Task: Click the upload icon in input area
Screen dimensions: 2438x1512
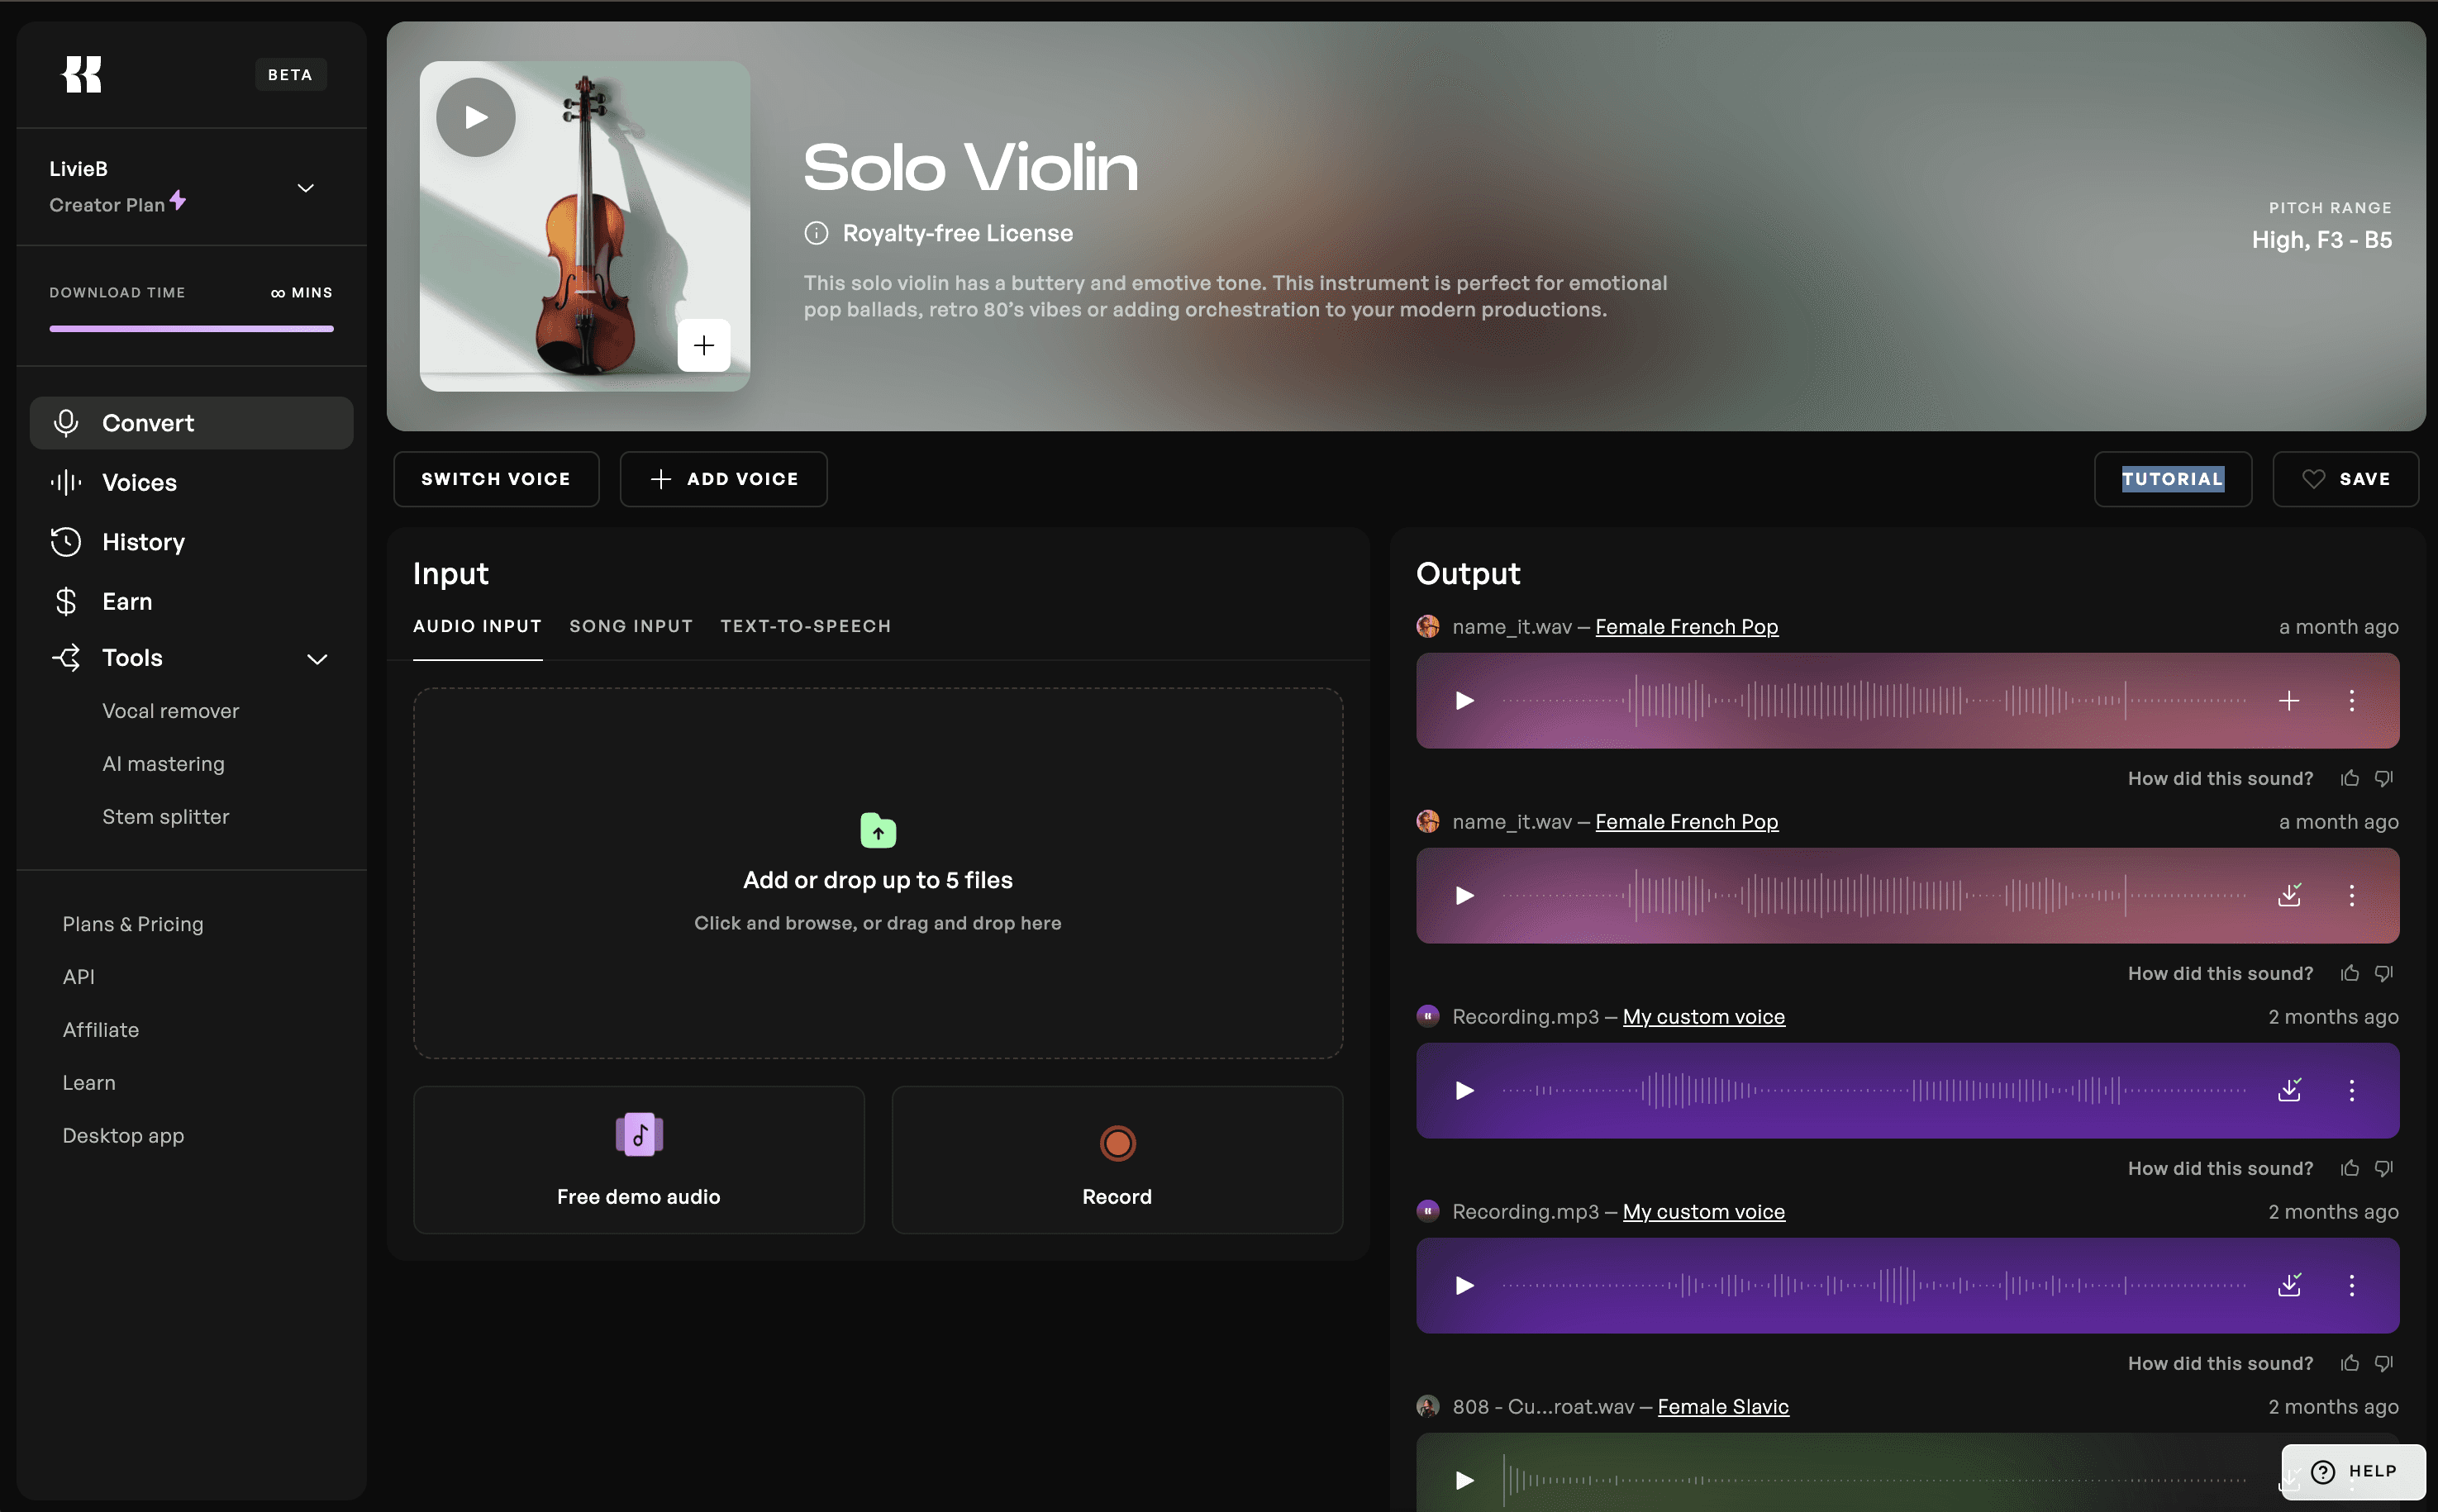Action: (878, 831)
